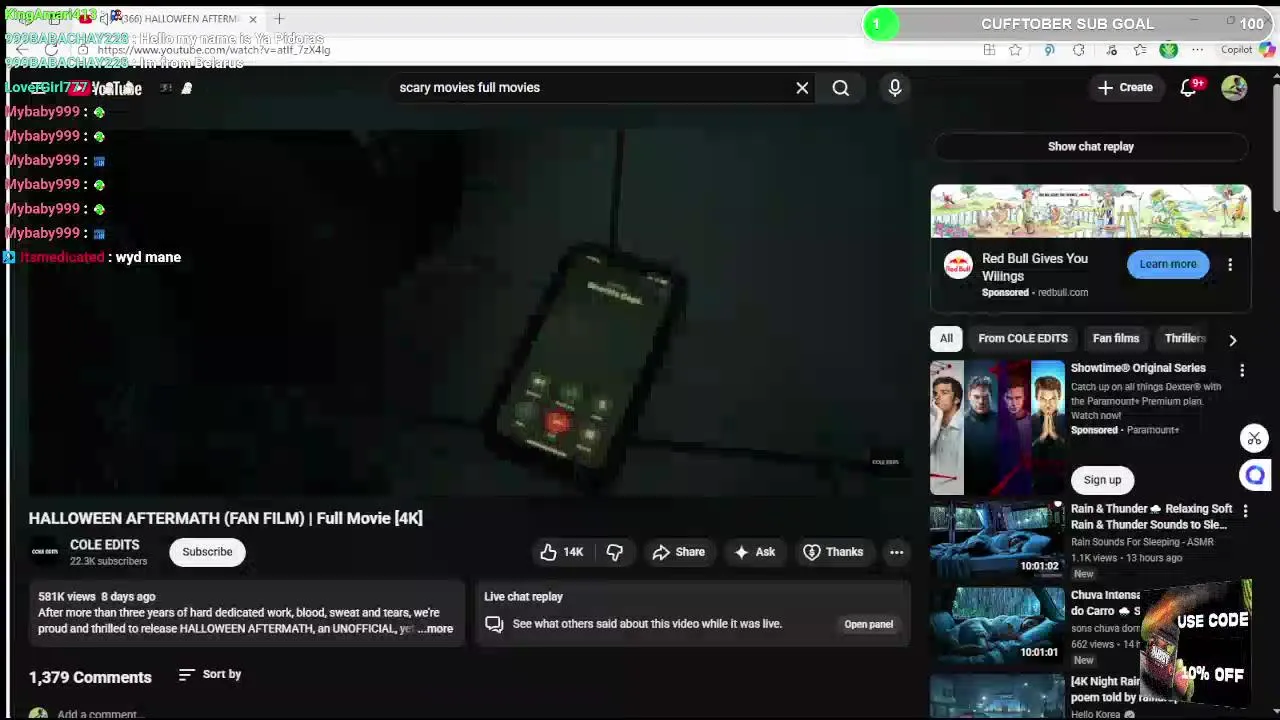The image size is (1280, 720).
Task: Open browser Settings and more menu
Action: pyautogui.click(x=1199, y=50)
